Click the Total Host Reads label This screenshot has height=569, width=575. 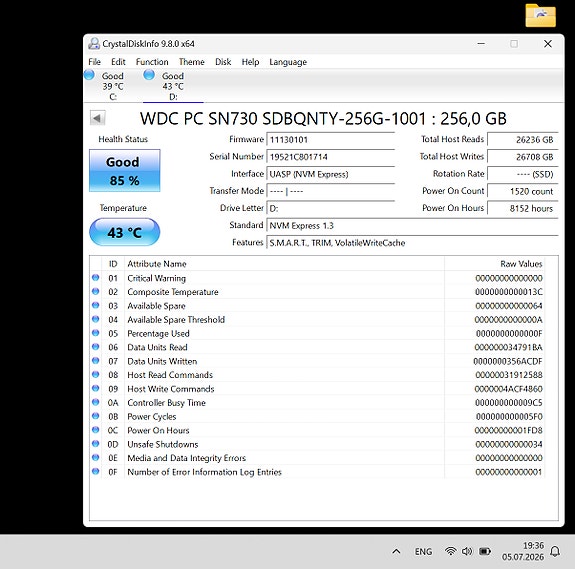click(452, 139)
